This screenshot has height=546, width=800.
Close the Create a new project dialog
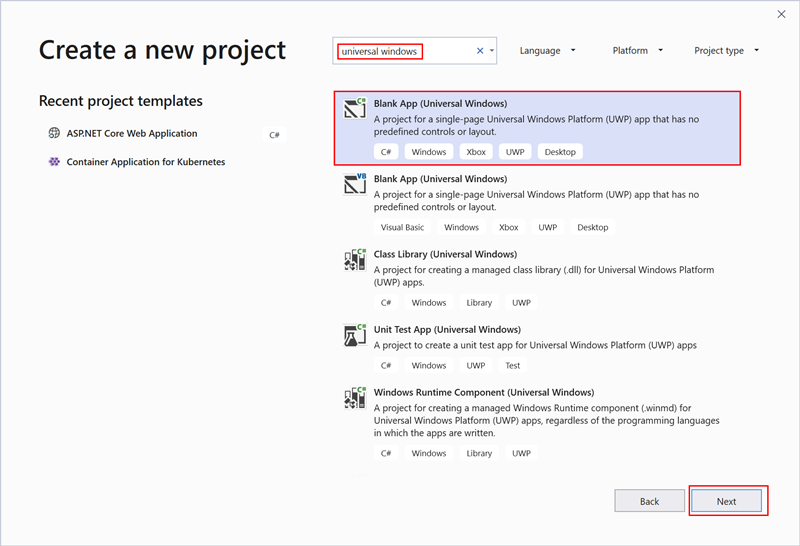pos(780,14)
